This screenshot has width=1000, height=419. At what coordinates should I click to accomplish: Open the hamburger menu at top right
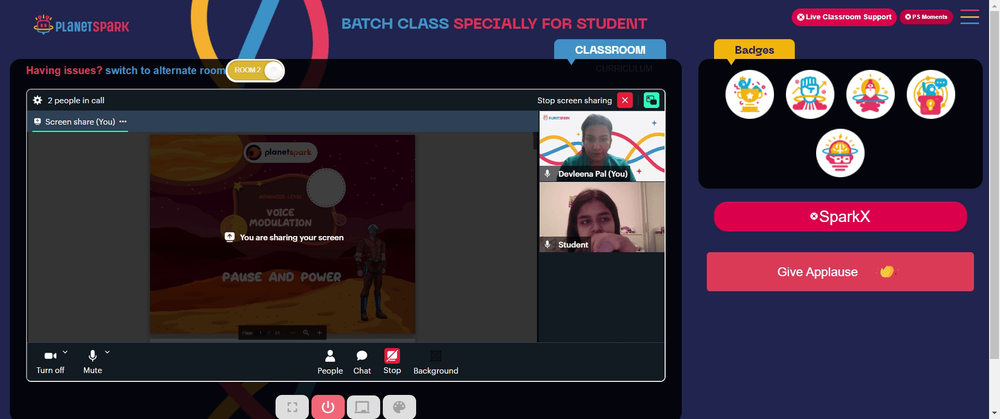[969, 17]
